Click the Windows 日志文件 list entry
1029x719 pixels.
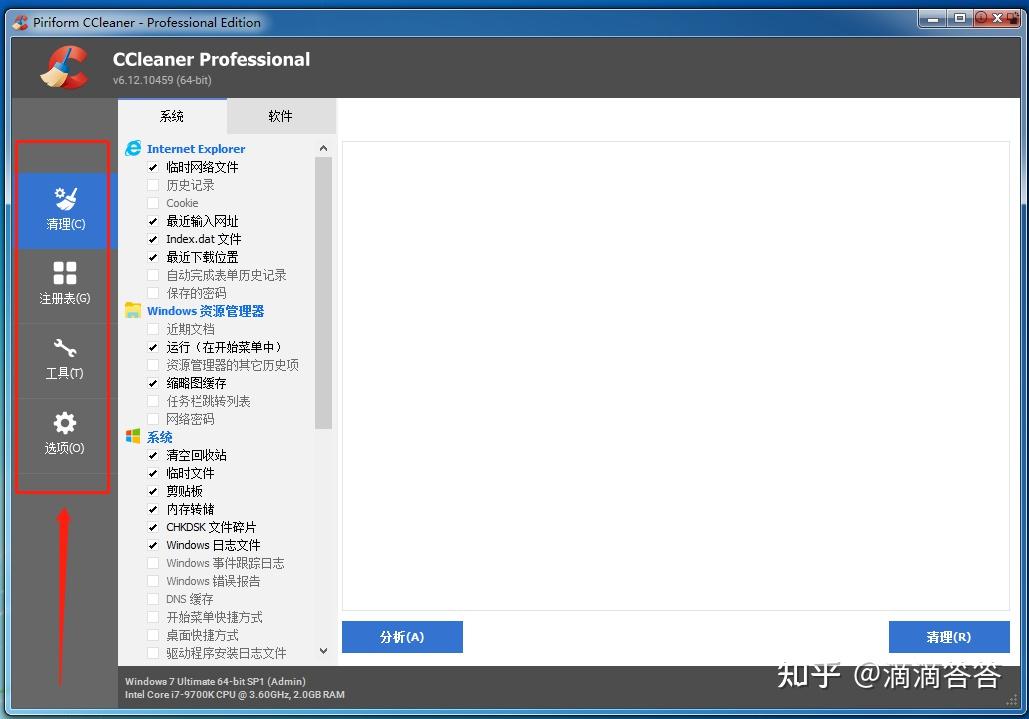click(x=215, y=545)
